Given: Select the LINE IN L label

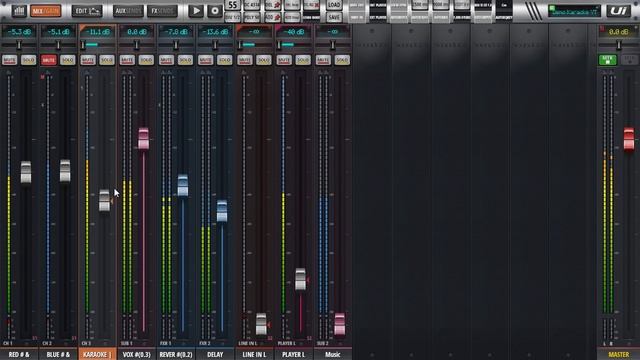Looking at the screenshot, I should tap(254, 354).
